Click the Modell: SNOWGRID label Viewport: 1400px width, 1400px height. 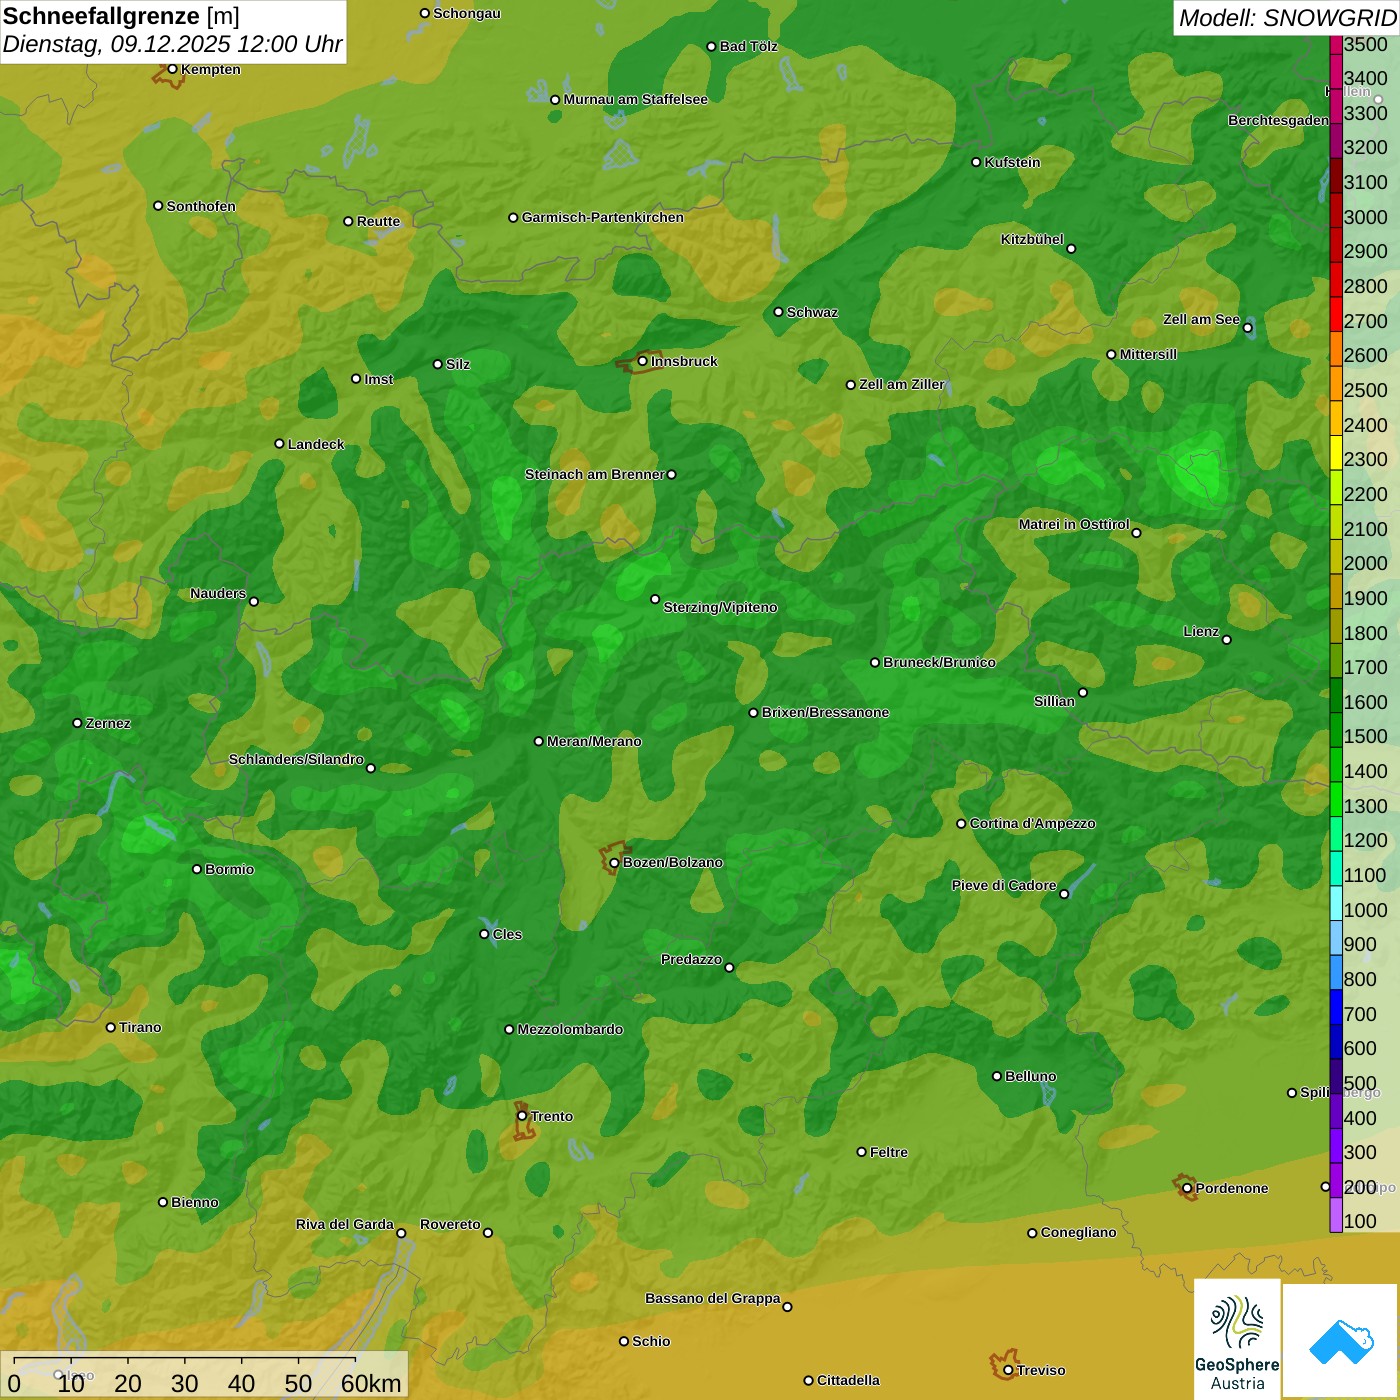tap(1287, 18)
